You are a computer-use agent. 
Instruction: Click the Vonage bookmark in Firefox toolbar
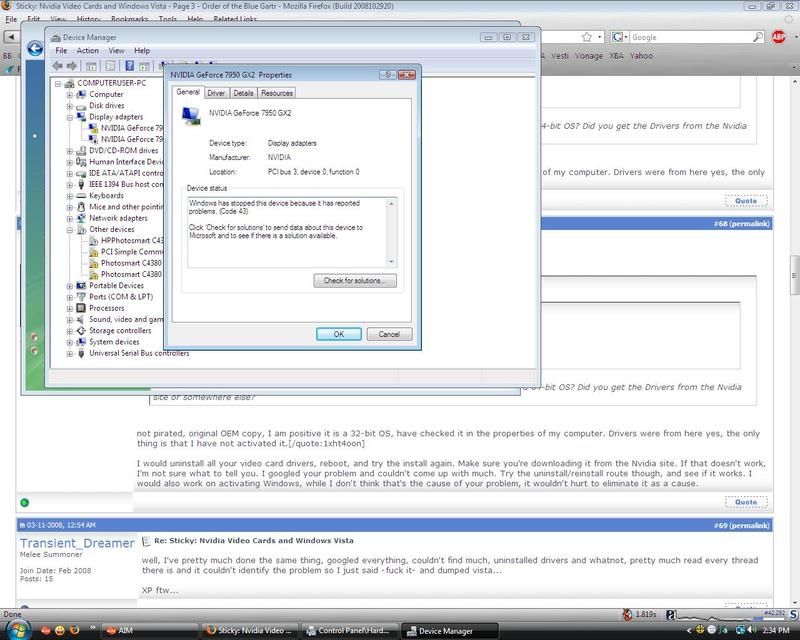coord(589,56)
